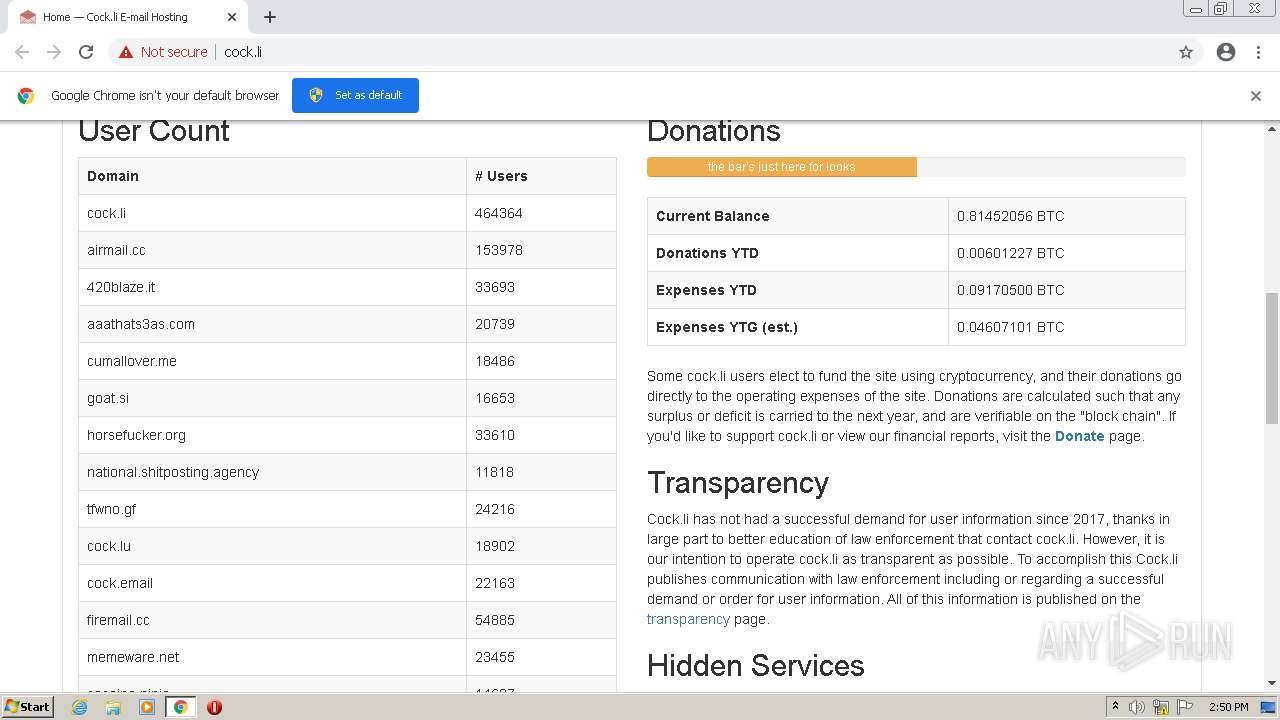
Task: Open the transparency page link
Action: coord(688,619)
